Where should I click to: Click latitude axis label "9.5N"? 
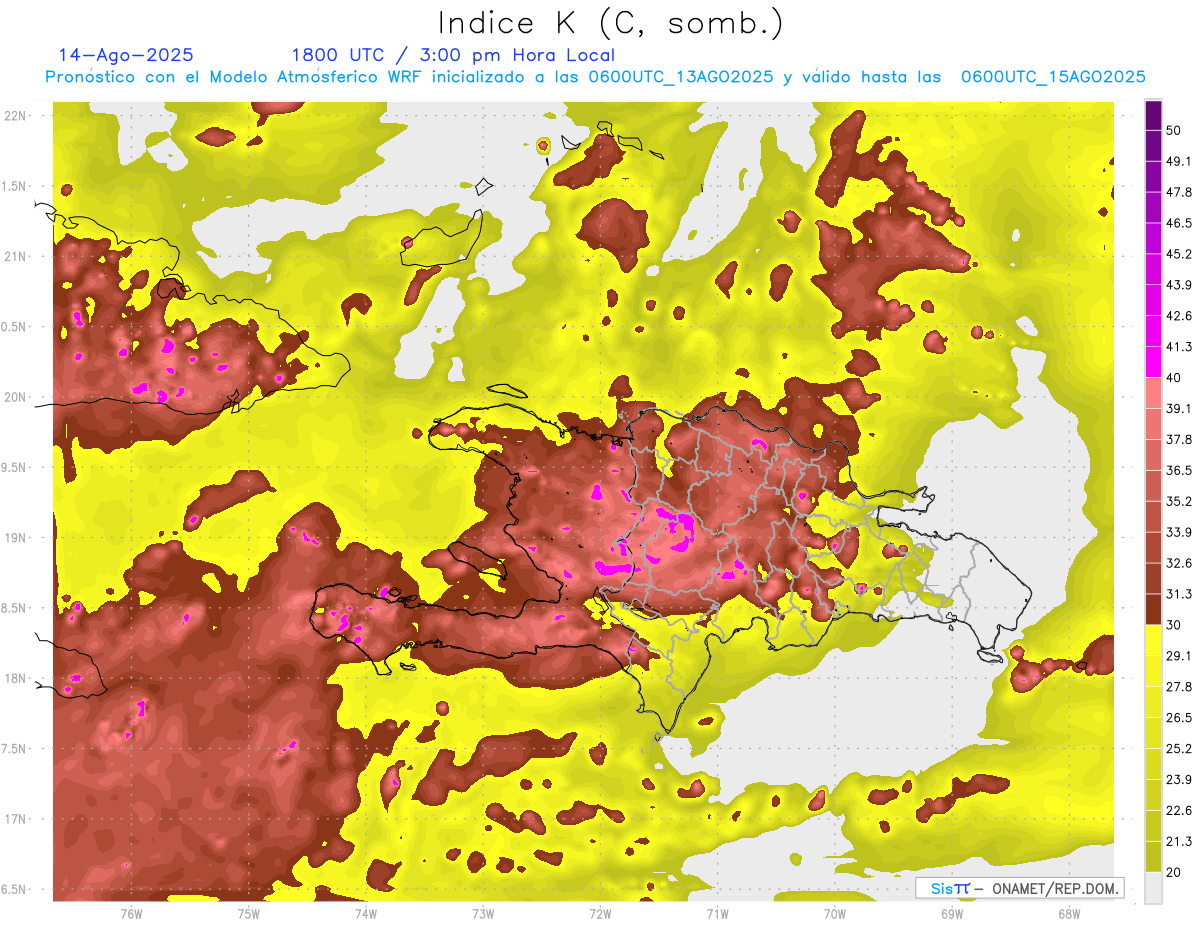(x=15, y=467)
